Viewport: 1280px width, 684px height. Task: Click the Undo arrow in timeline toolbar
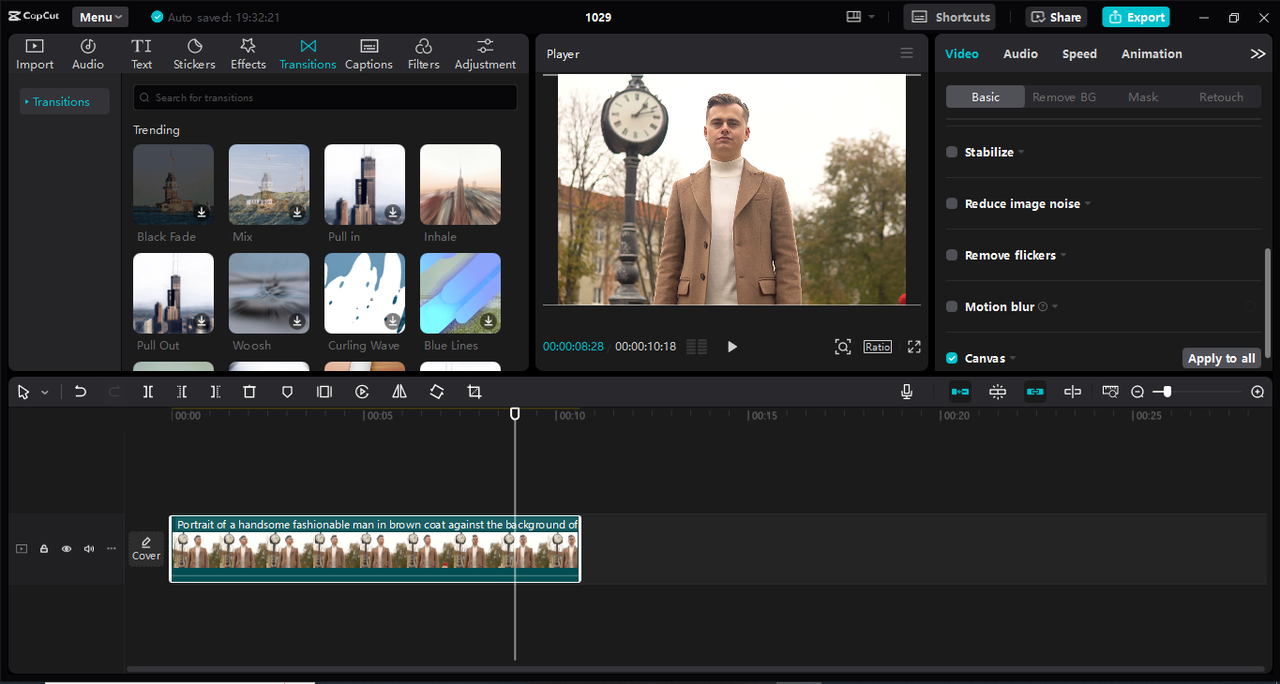(81, 392)
